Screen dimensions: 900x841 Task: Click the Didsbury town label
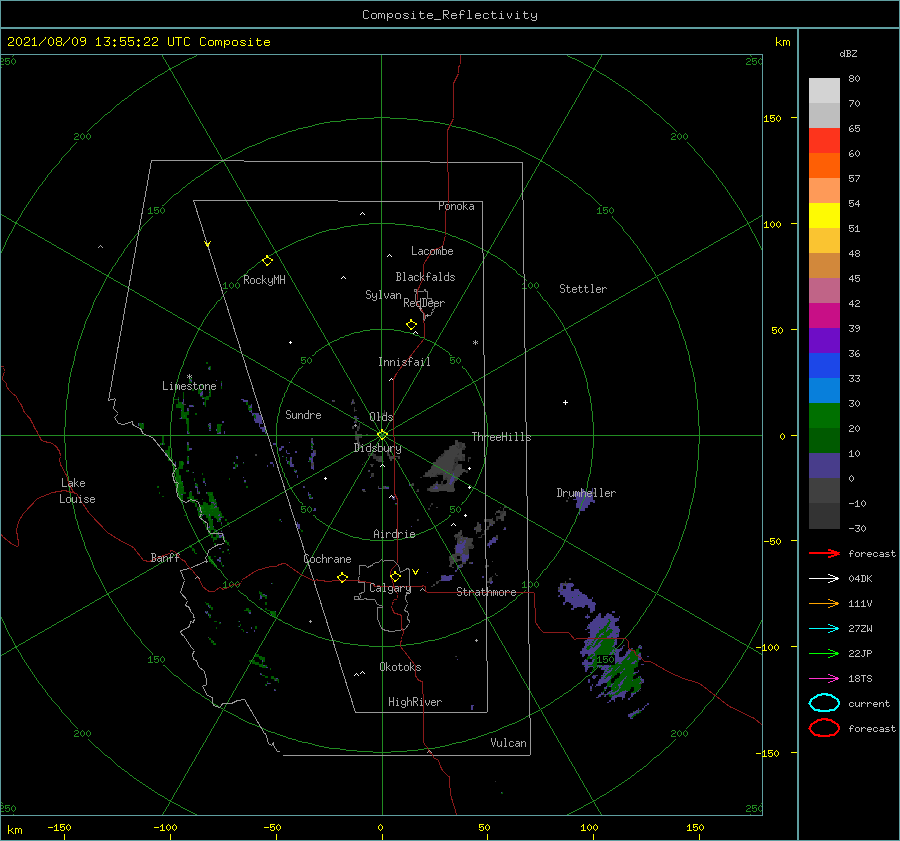(x=377, y=448)
